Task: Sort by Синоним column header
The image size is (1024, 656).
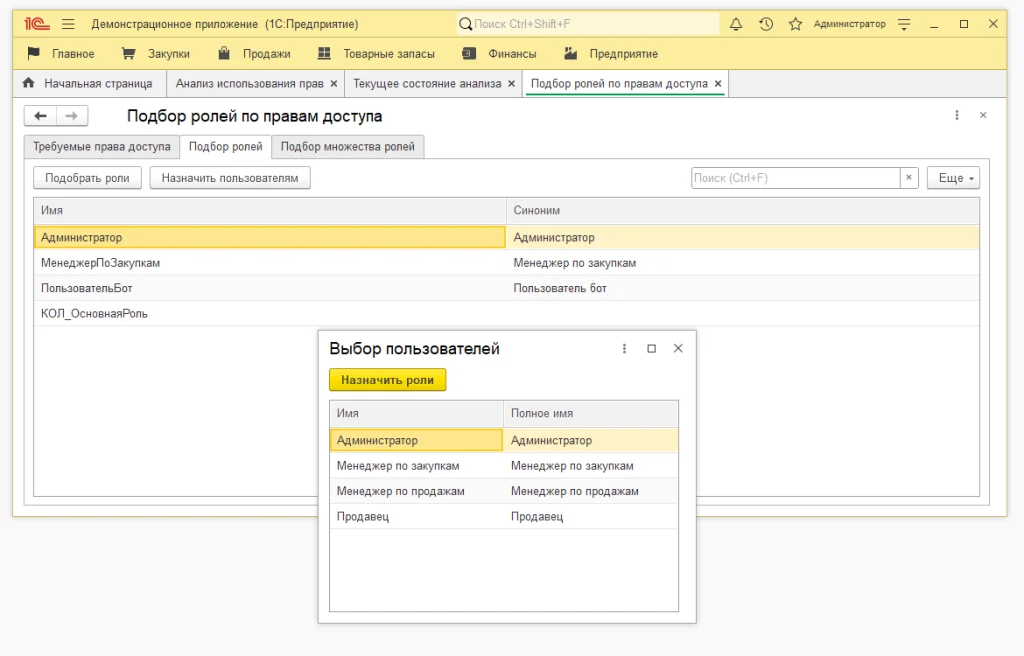Action: point(743,210)
